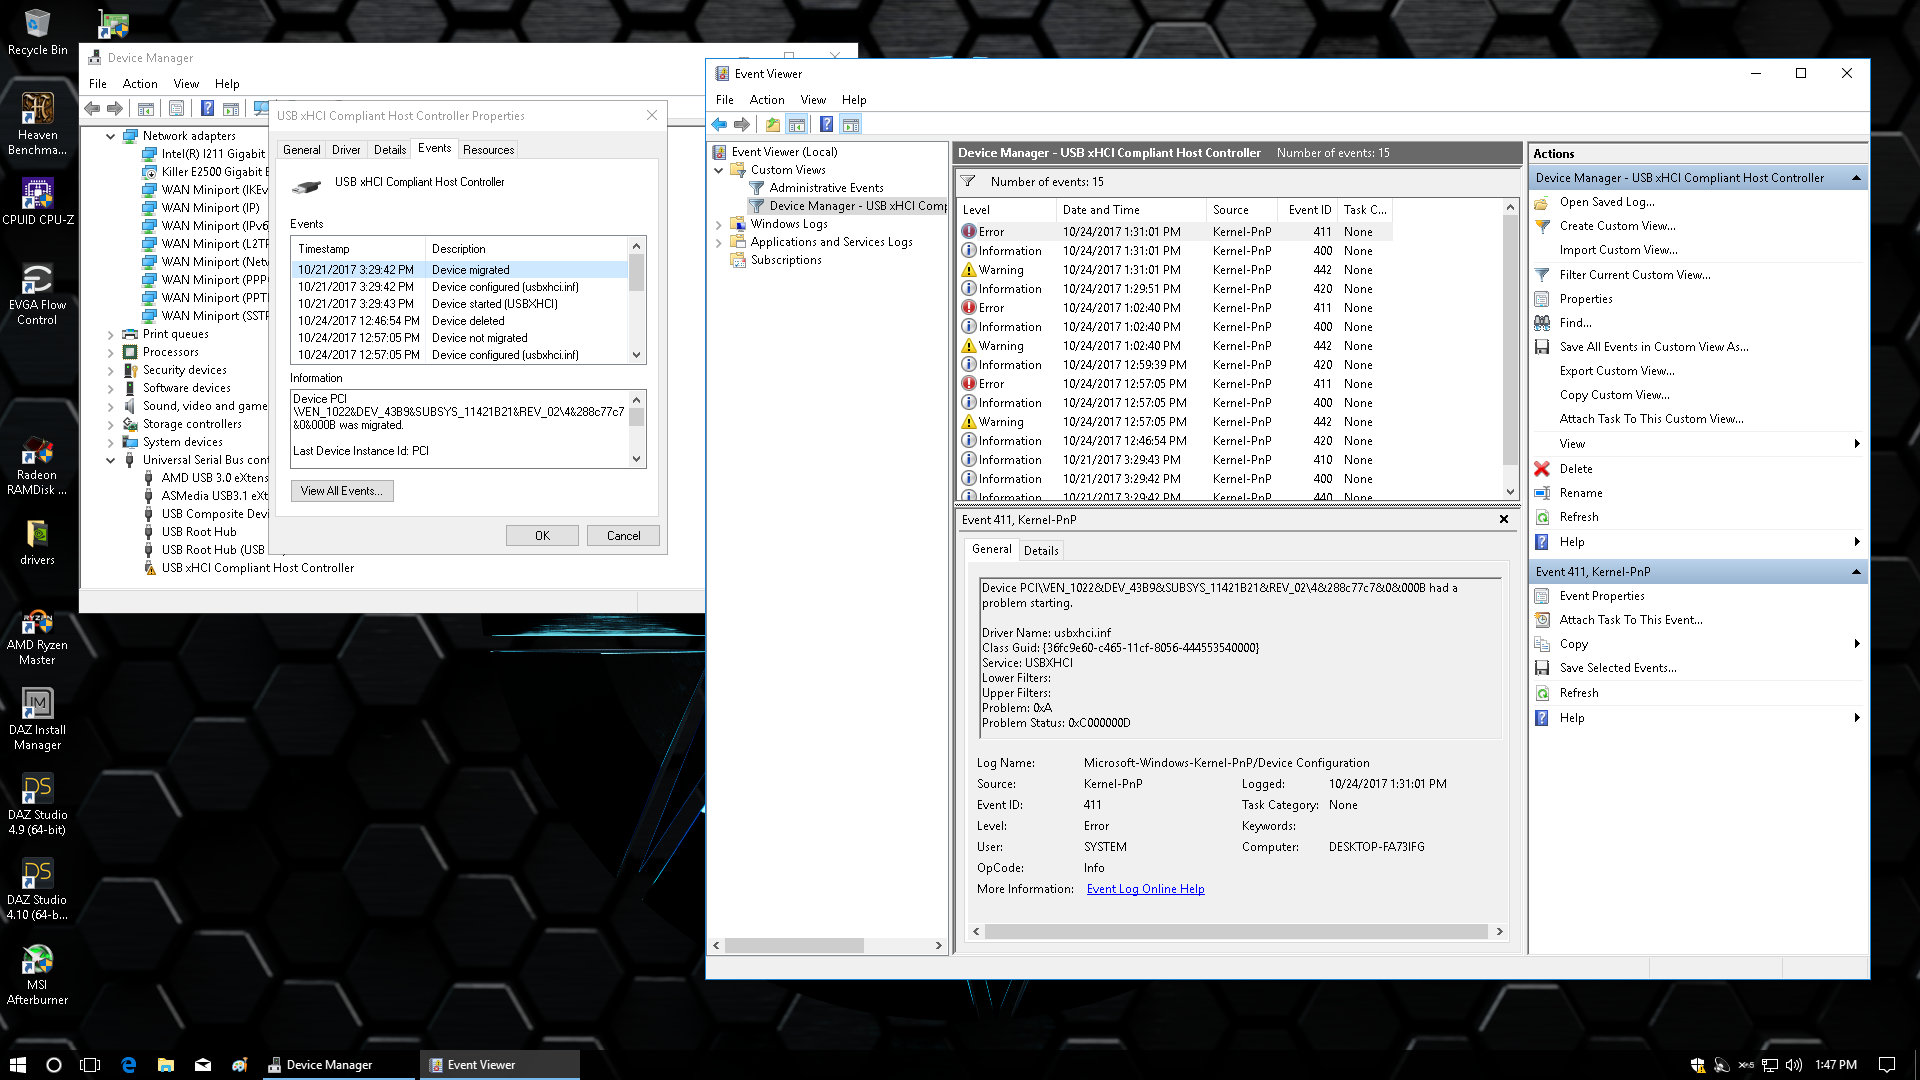
Task: Click the Up One Level folder icon
Action: [772, 125]
